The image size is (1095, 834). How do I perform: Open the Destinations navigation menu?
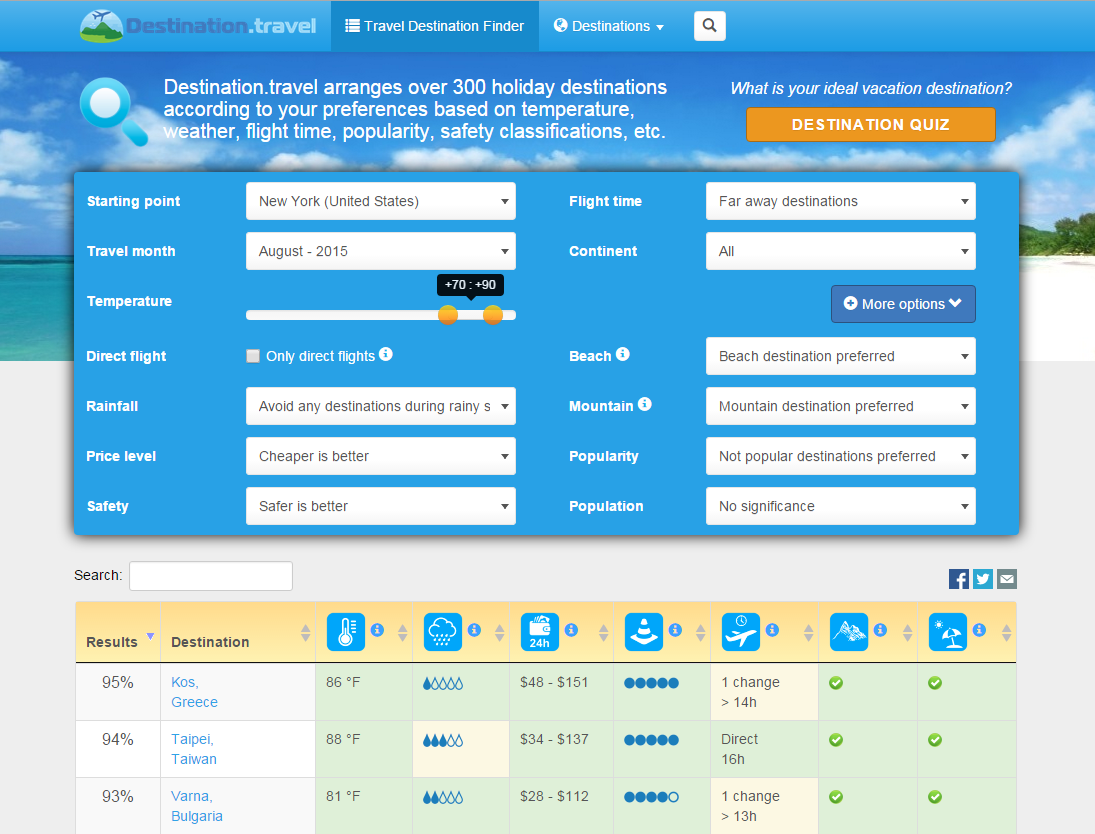tap(609, 26)
